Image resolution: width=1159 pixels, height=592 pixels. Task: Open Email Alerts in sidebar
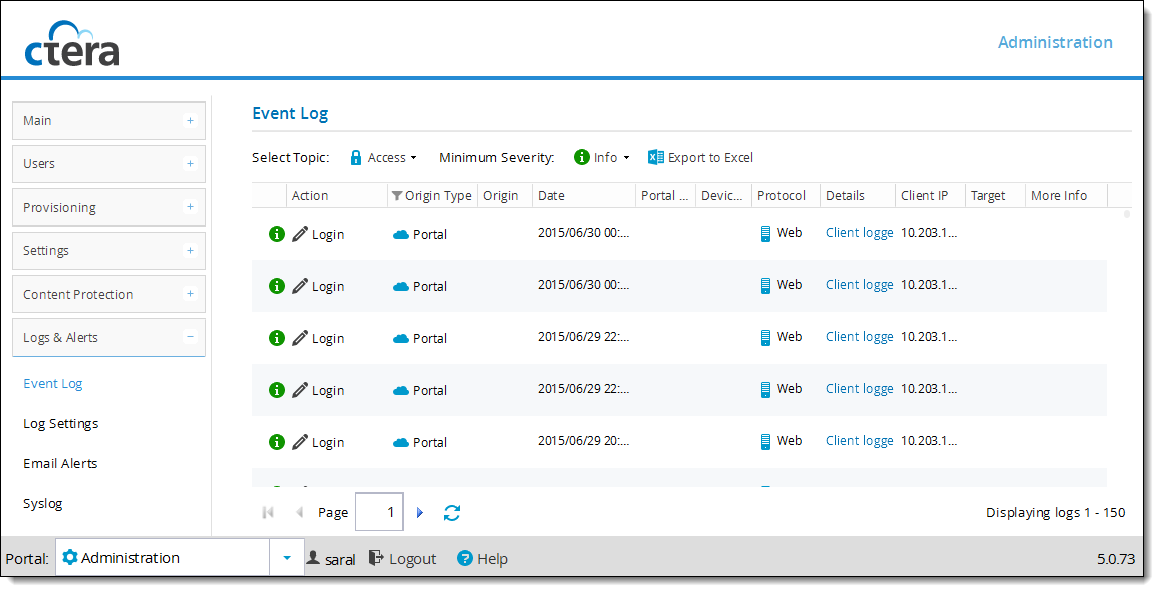tap(60, 463)
